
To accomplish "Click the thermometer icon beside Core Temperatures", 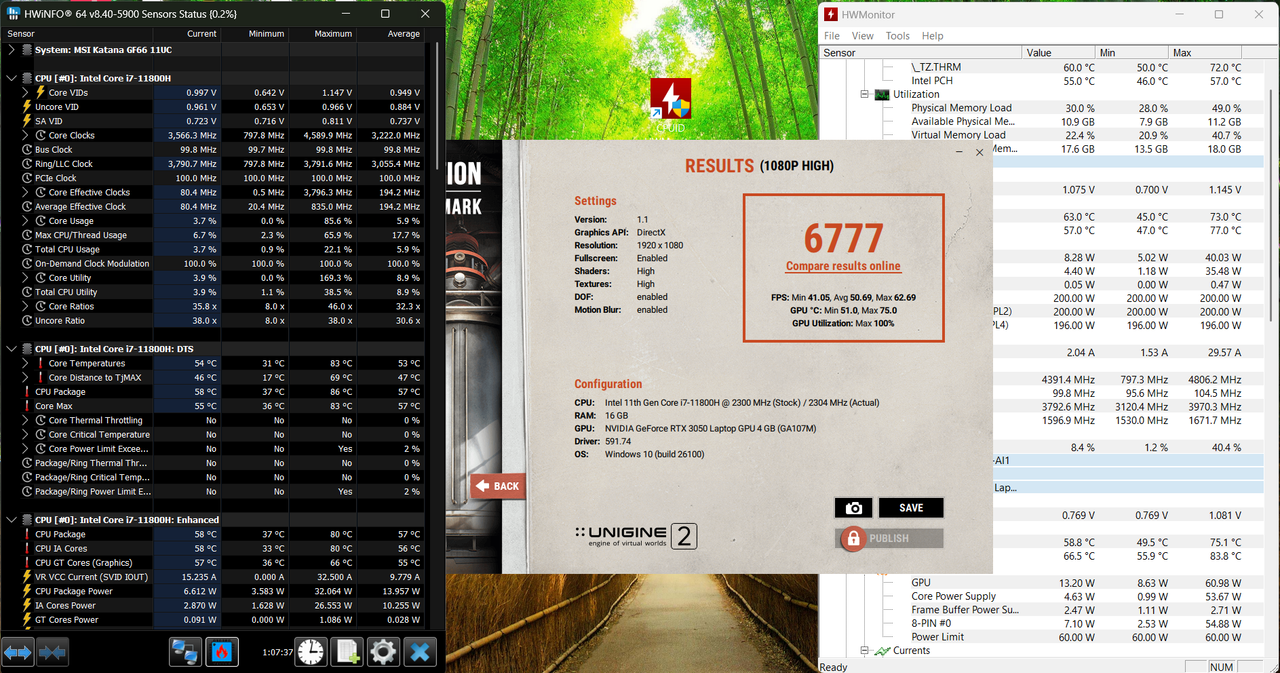I will point(41,363).
